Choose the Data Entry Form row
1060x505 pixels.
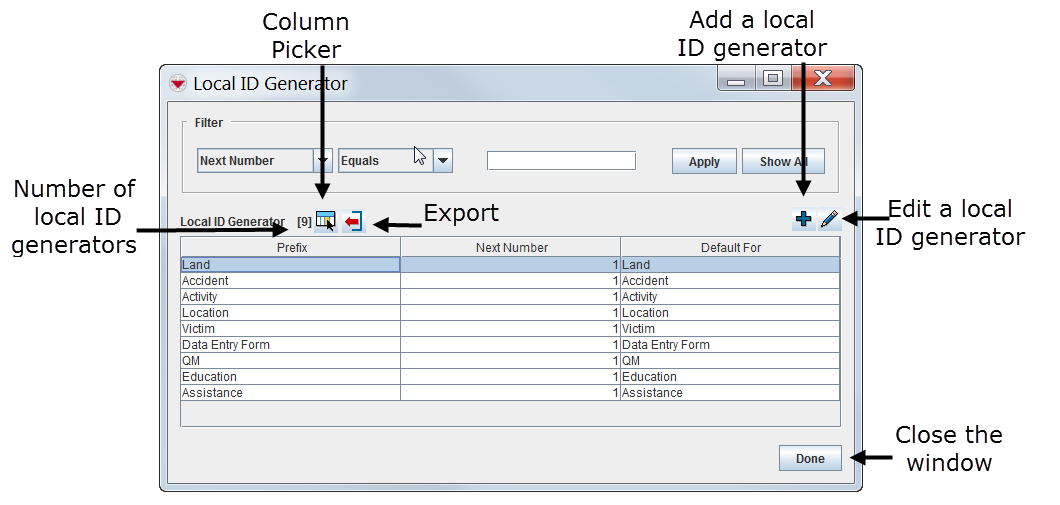[x=290, y=345]
